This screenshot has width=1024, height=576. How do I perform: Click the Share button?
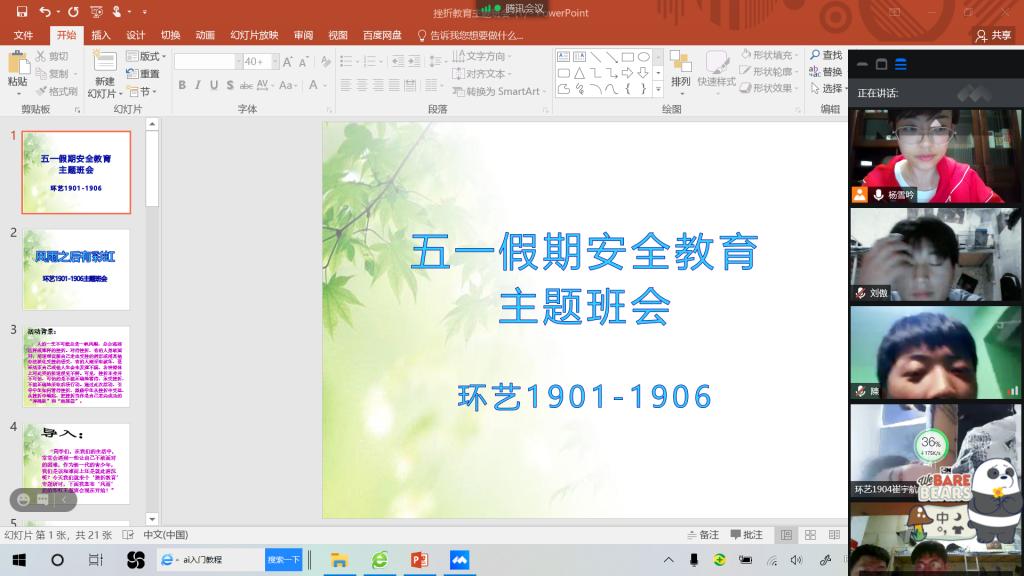pyautogui.click(x=993, y=35)
